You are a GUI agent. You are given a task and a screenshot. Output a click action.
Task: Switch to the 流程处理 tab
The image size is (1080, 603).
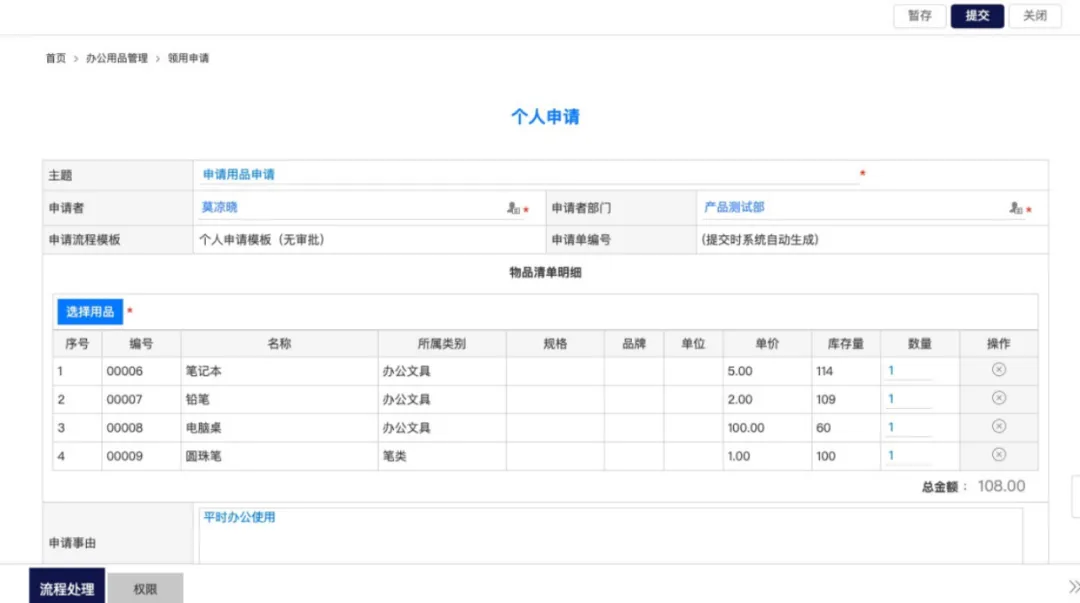point(67,587)
